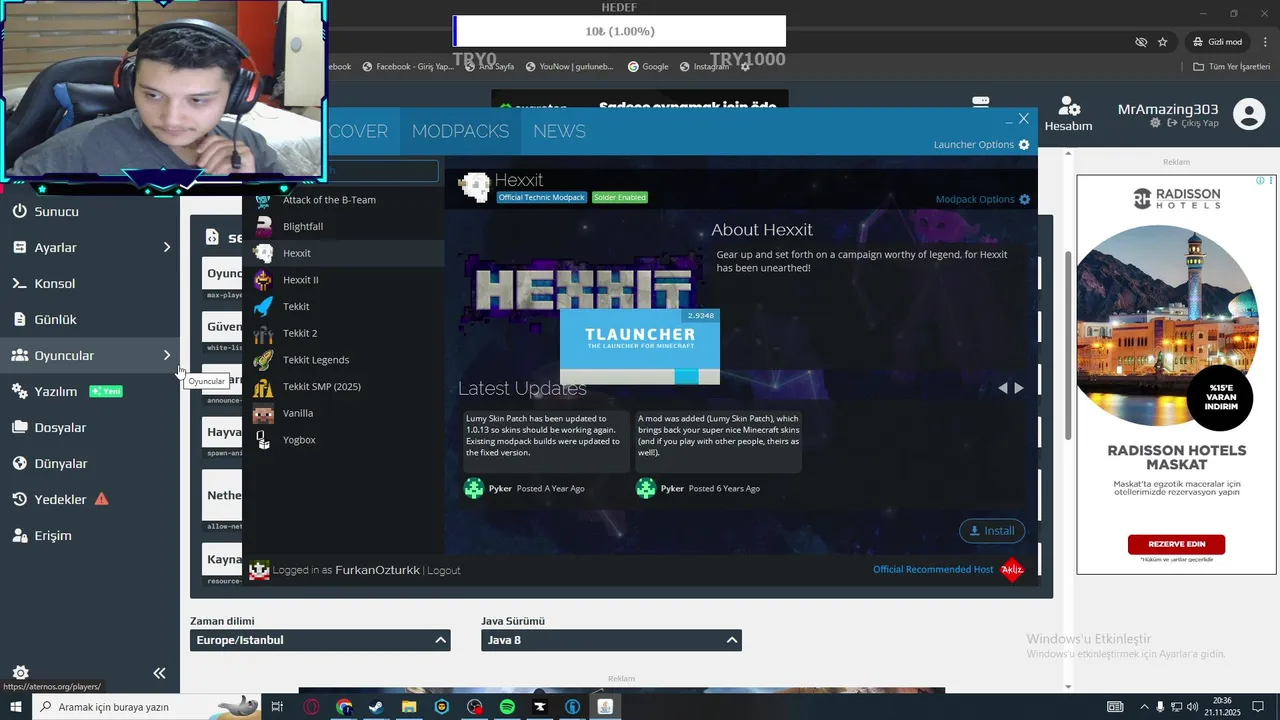The width and height of the screenshot is (1280, 720).
Task: Open the Dosyalar folder icon in sidebar
Action: coord(19,427)
